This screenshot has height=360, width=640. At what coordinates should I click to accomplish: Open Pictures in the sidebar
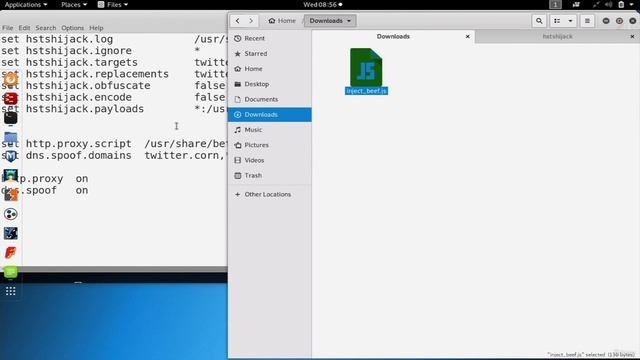pos(269,145)
